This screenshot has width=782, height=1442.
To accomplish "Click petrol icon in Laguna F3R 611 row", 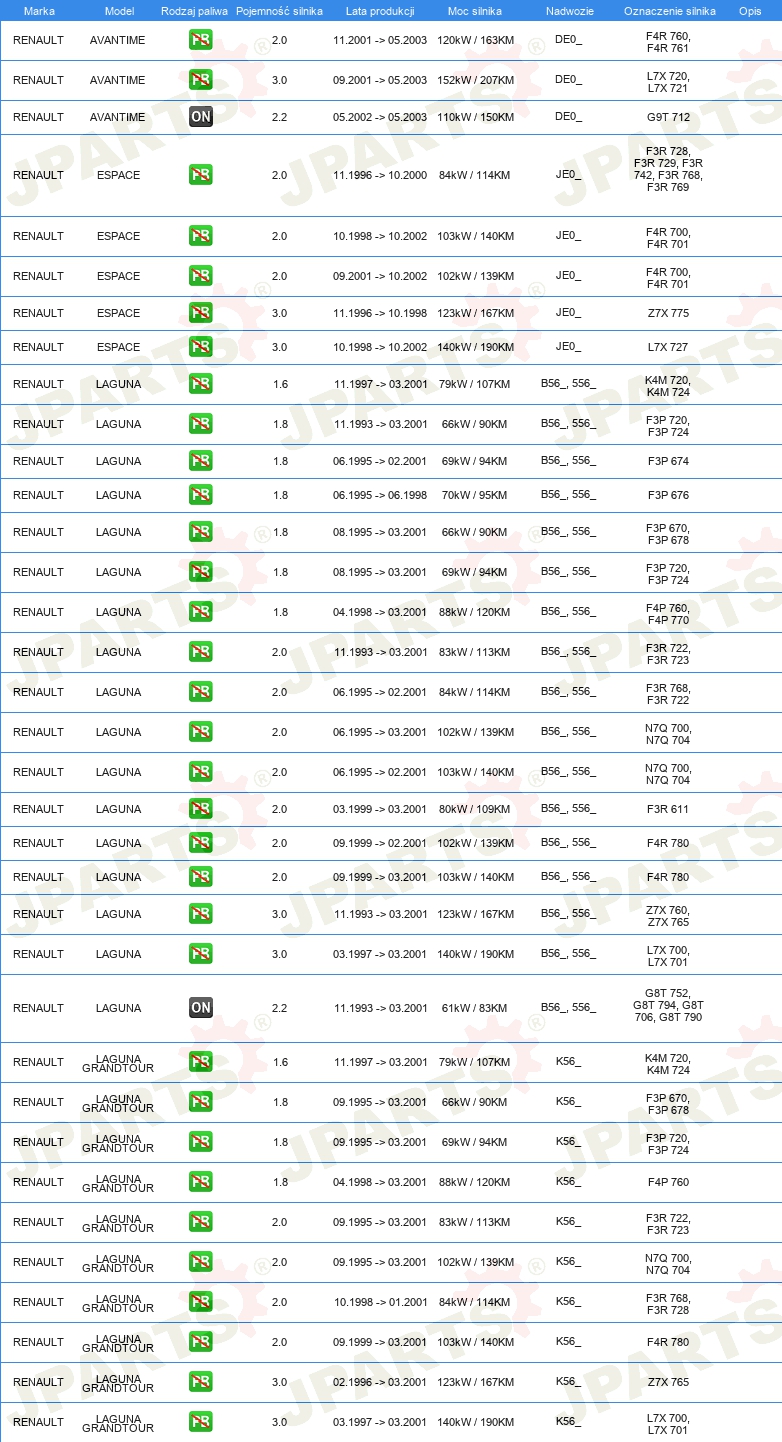I will pyautogui.click(x=201, y=809).
